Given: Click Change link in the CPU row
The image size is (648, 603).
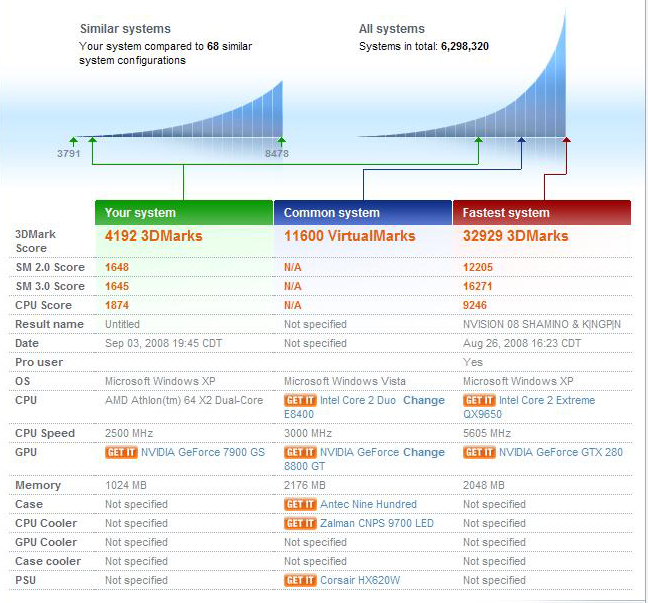Looking at the screenshot, I should point(424,400).
